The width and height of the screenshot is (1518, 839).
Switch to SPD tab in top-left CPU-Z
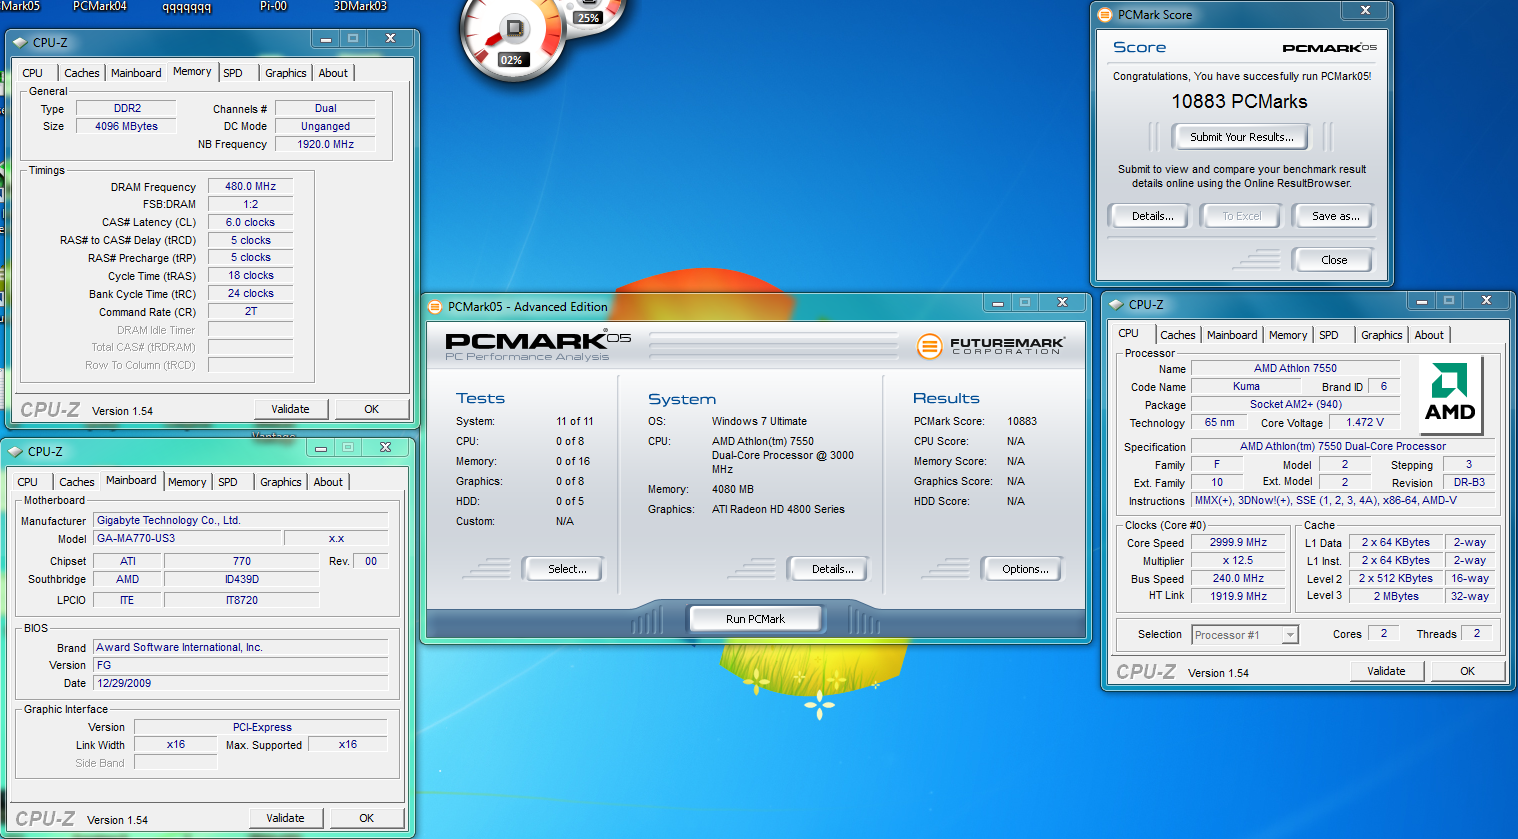click(x=233, y=73)
